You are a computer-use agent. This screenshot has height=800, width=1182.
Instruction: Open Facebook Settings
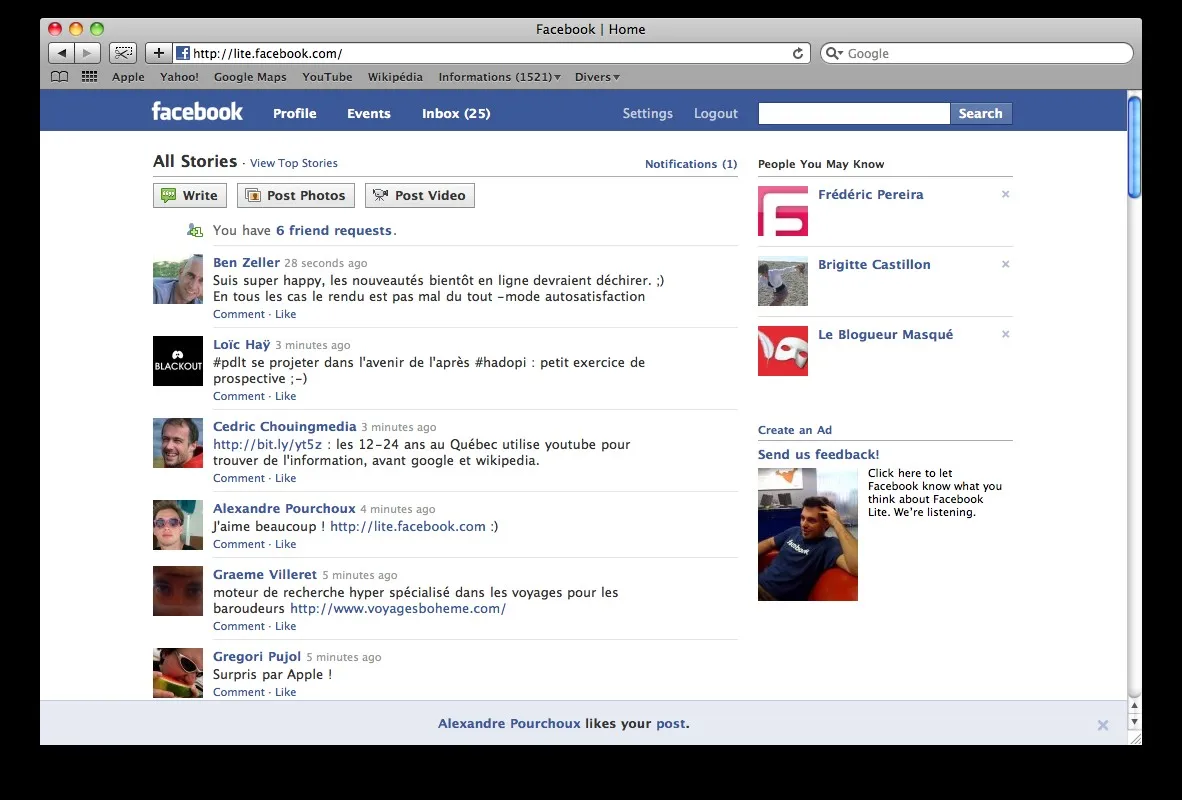[x=648, y=113]
